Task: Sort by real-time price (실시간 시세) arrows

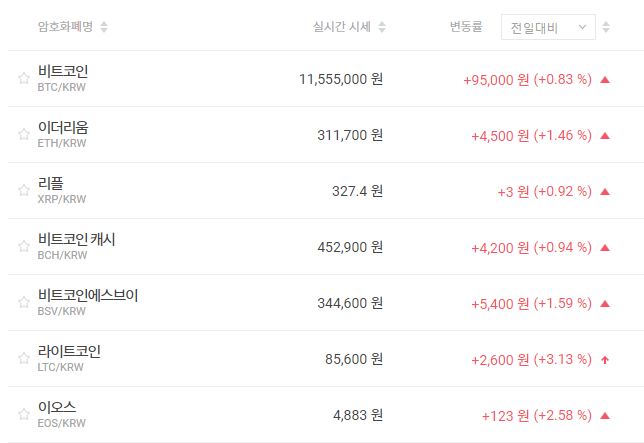Action: [x=382, y=27]
